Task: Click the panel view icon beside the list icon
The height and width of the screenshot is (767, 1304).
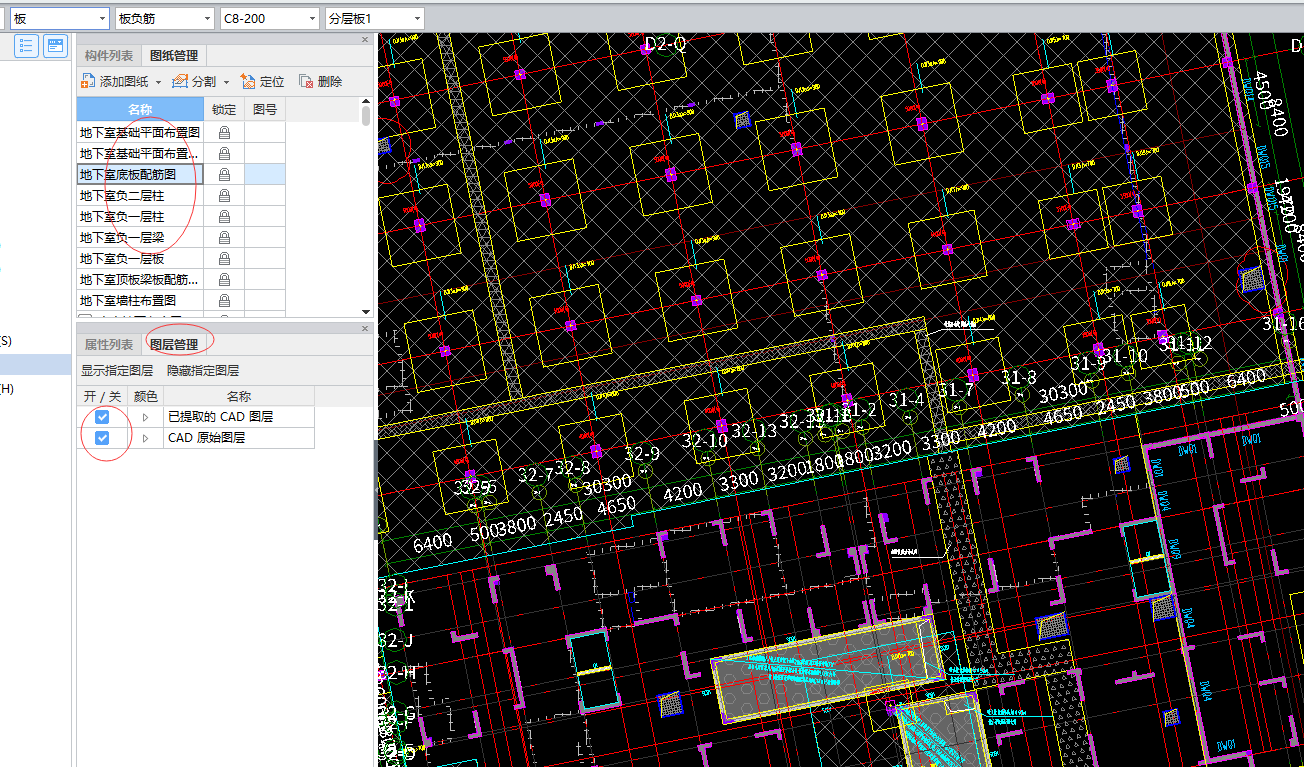Action: pos(54,46)
